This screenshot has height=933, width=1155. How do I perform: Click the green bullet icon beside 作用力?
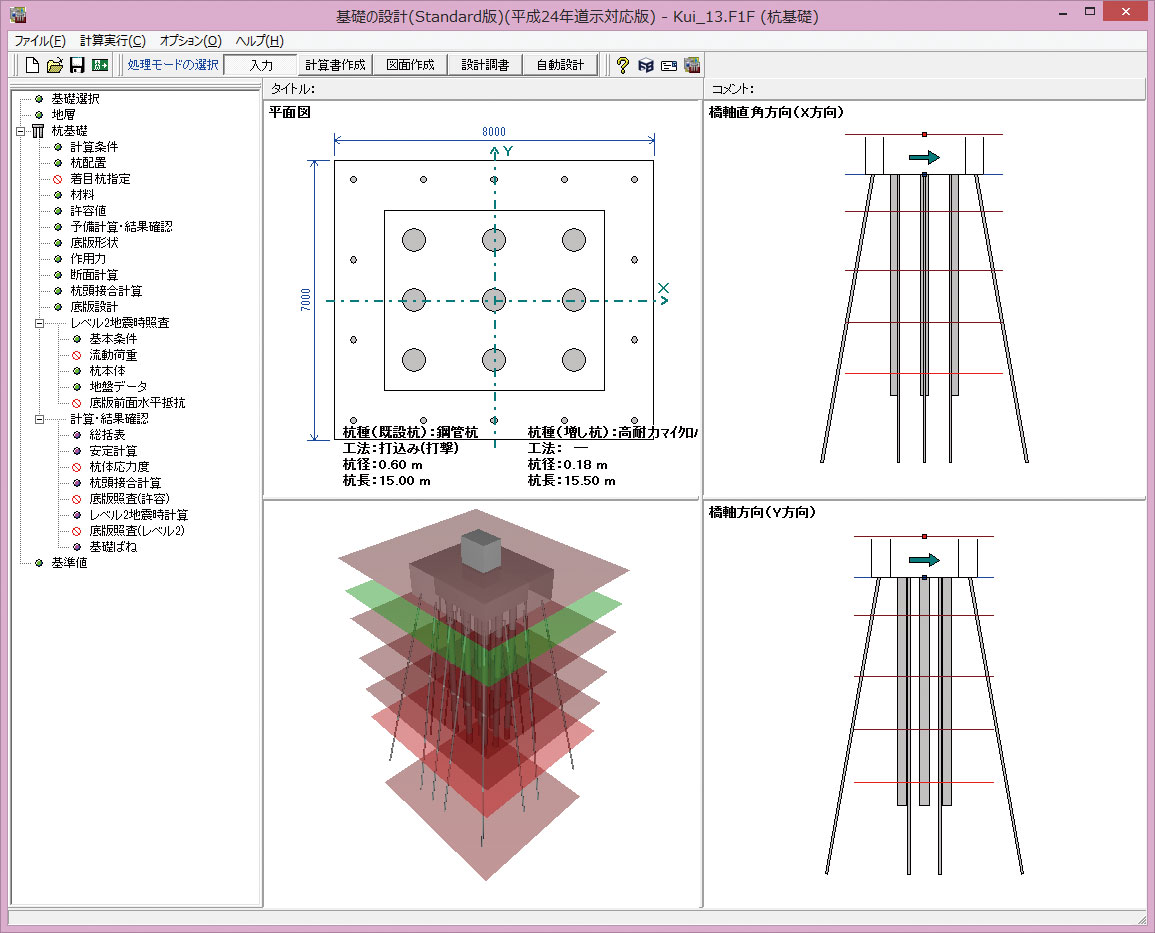point(57,259)
